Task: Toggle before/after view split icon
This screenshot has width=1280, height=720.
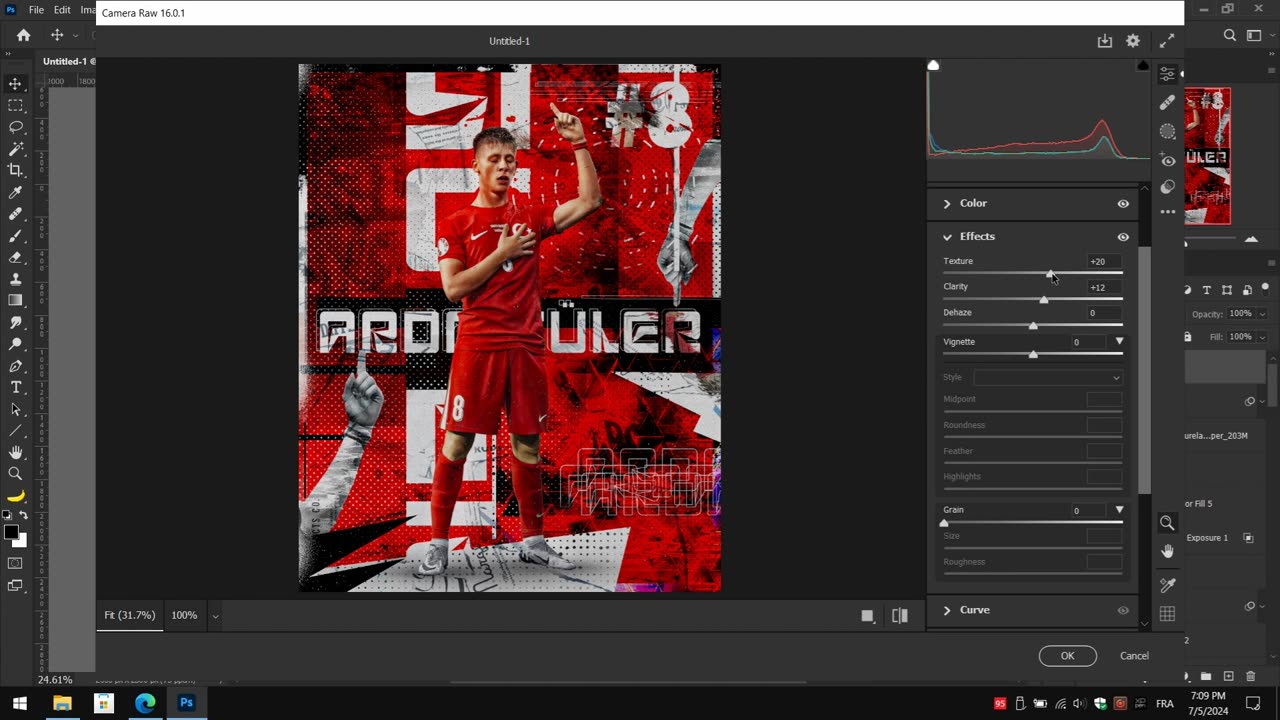Action: click(x=900, y=616)
